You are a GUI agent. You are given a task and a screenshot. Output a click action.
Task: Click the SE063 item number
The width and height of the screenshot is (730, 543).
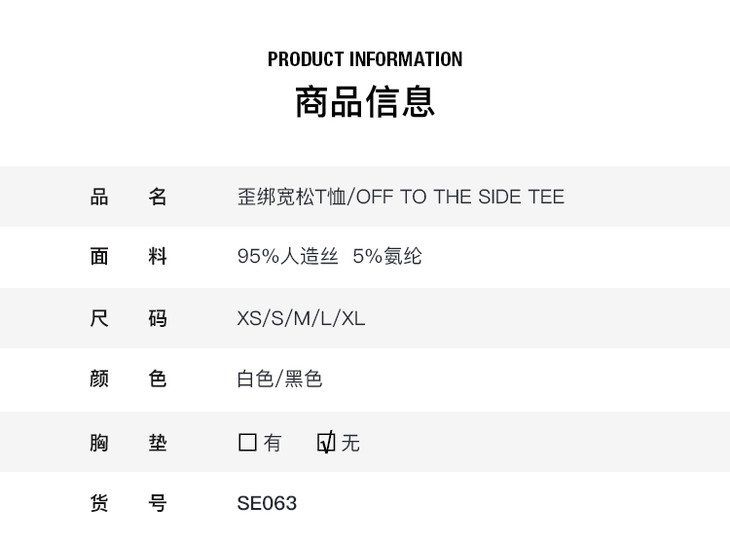click(267, 503)
